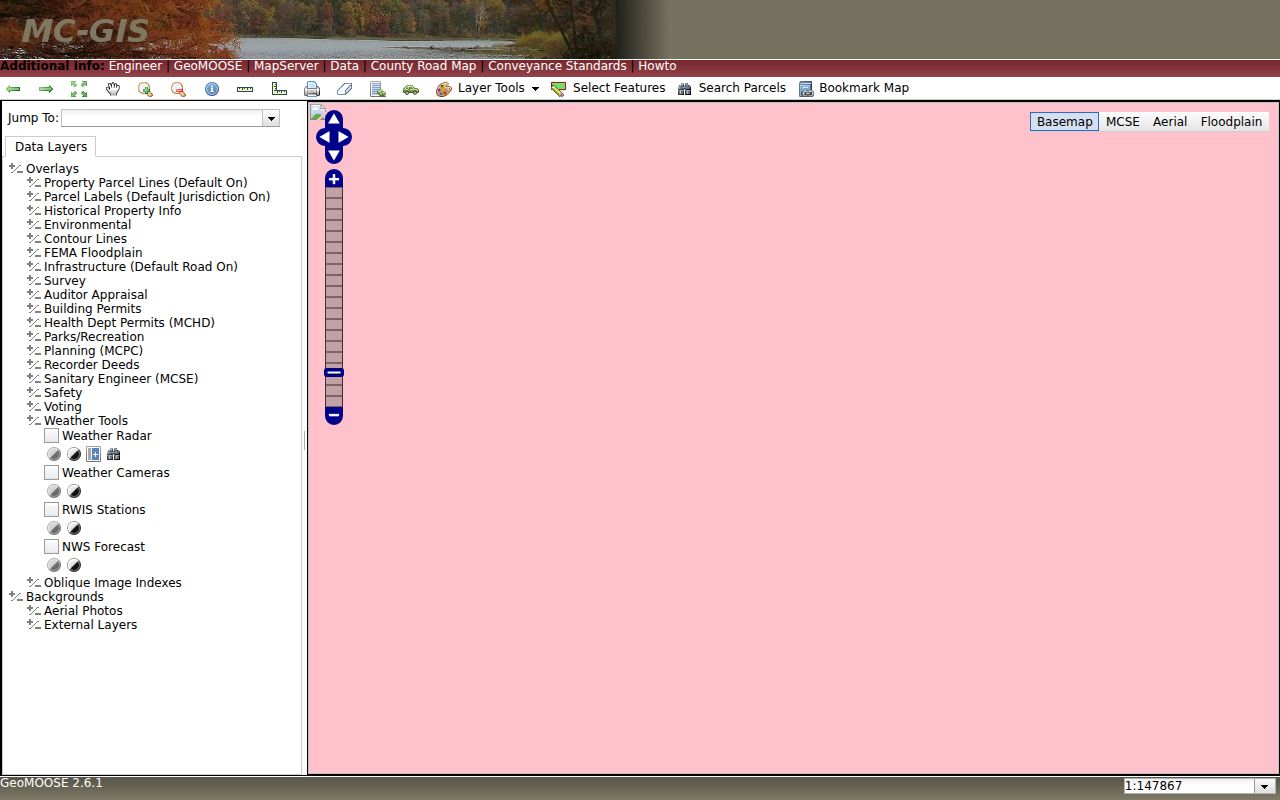
Task: Unfade the Weather Cameras layer
Action: point(74,491)
